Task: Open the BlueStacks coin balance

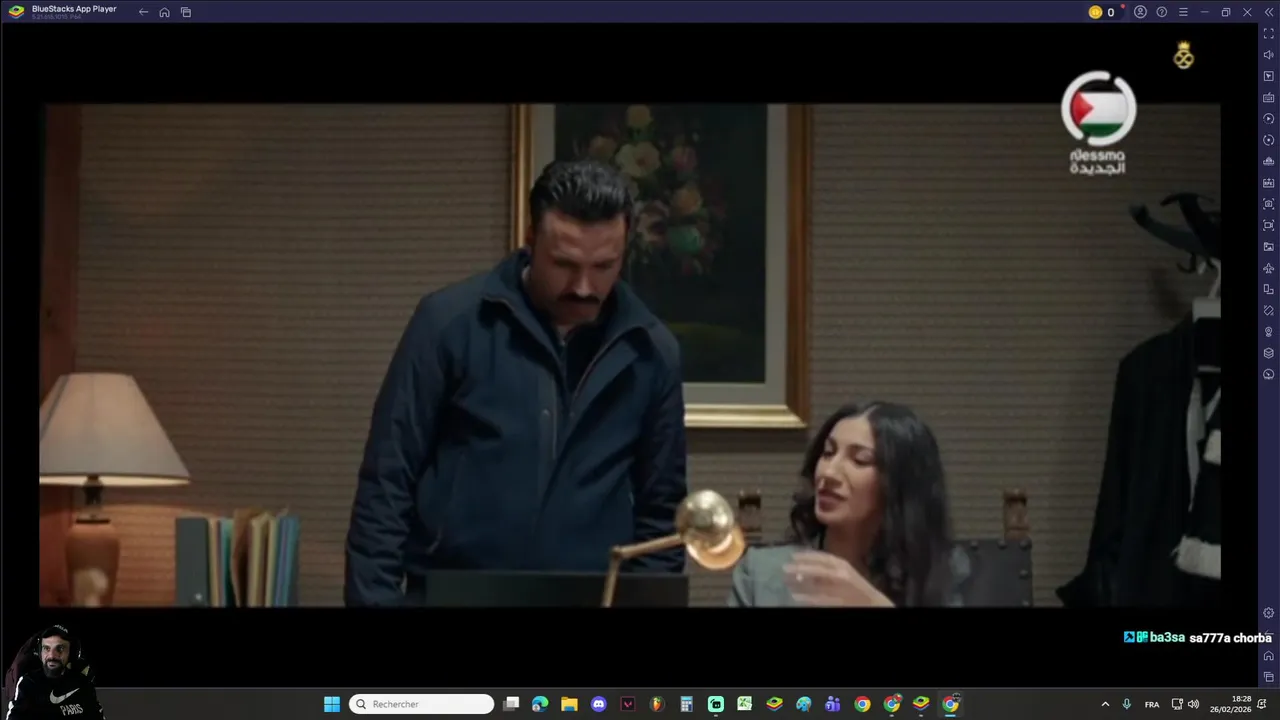Action: pos(1102,12)
